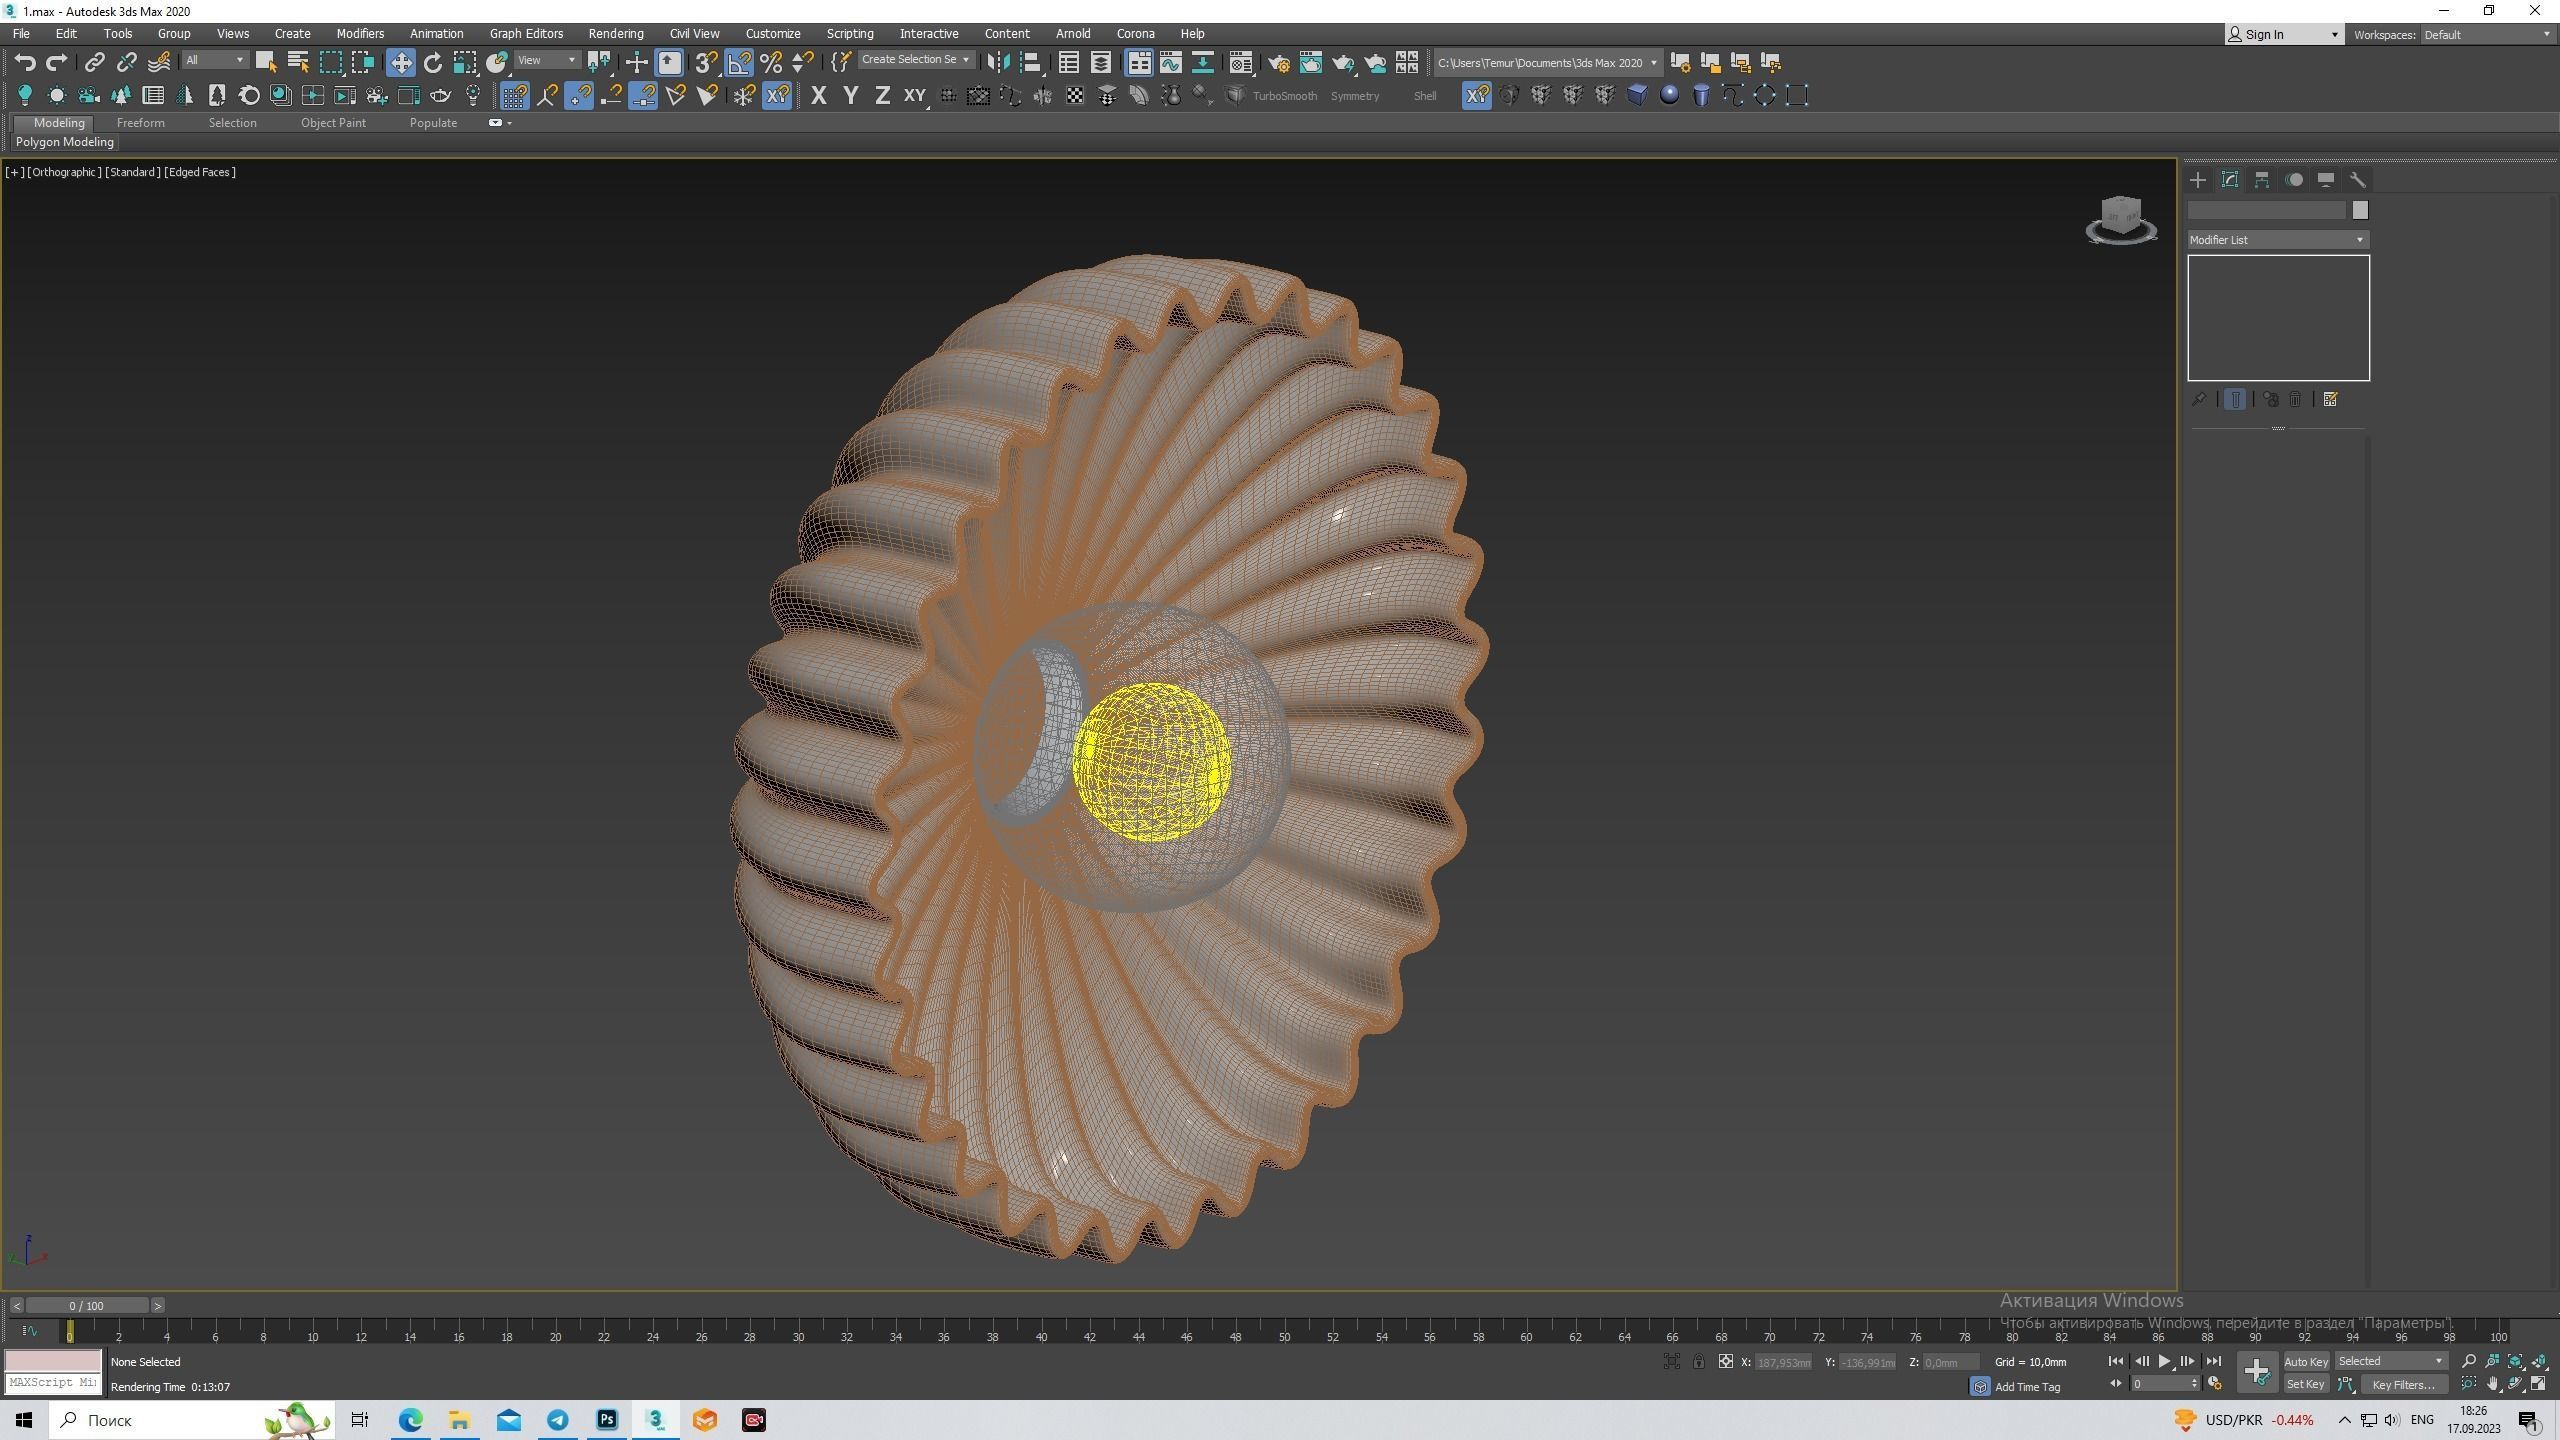Click the Cylinder primitive icon
The image size is (2560, 1440).
click(x=1701, y=95)
